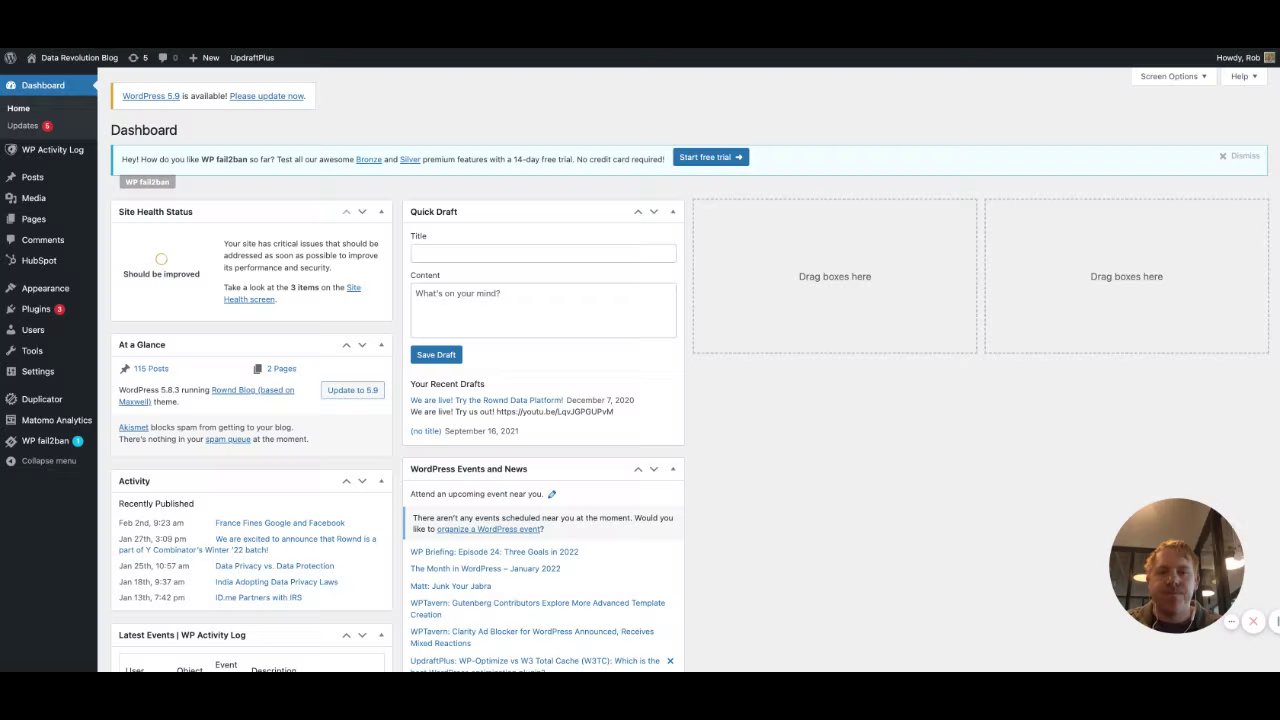Click the Appearance brush icon in sidebar
This screenshot has width=1280, height=720.
pos(11,288)
